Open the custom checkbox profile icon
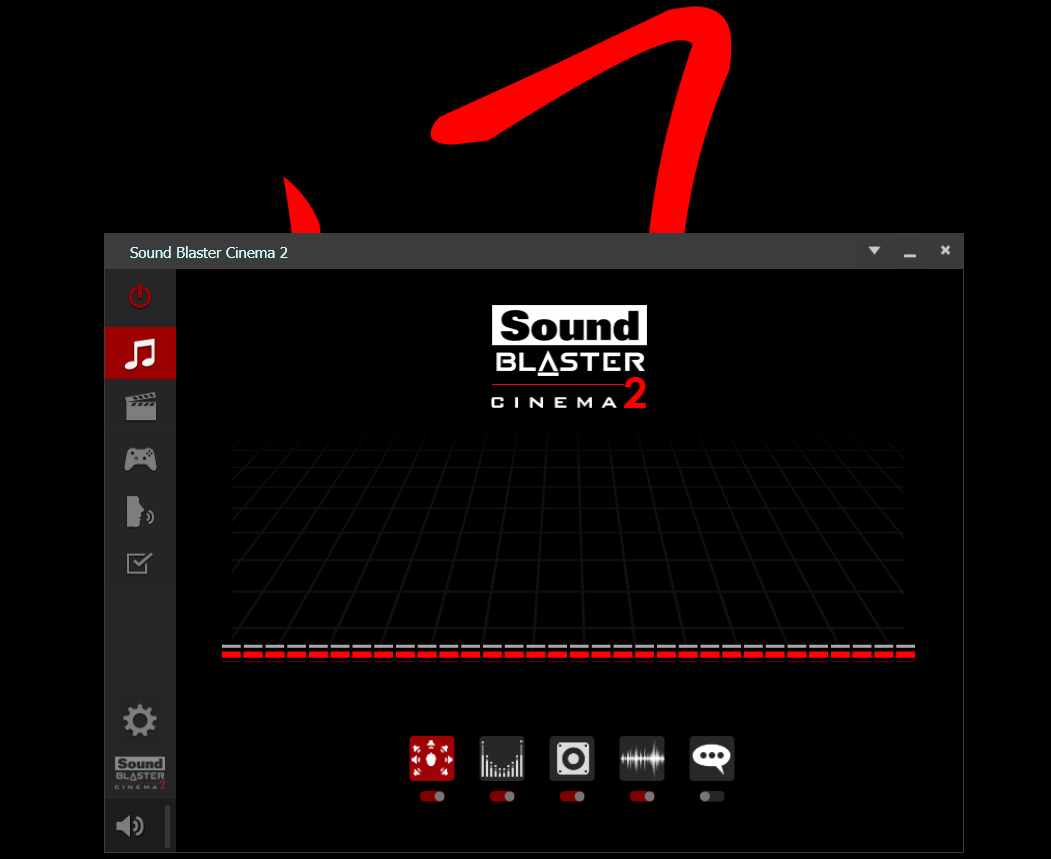Screen dimensions: 1051x859 click(x=139, y=563)
